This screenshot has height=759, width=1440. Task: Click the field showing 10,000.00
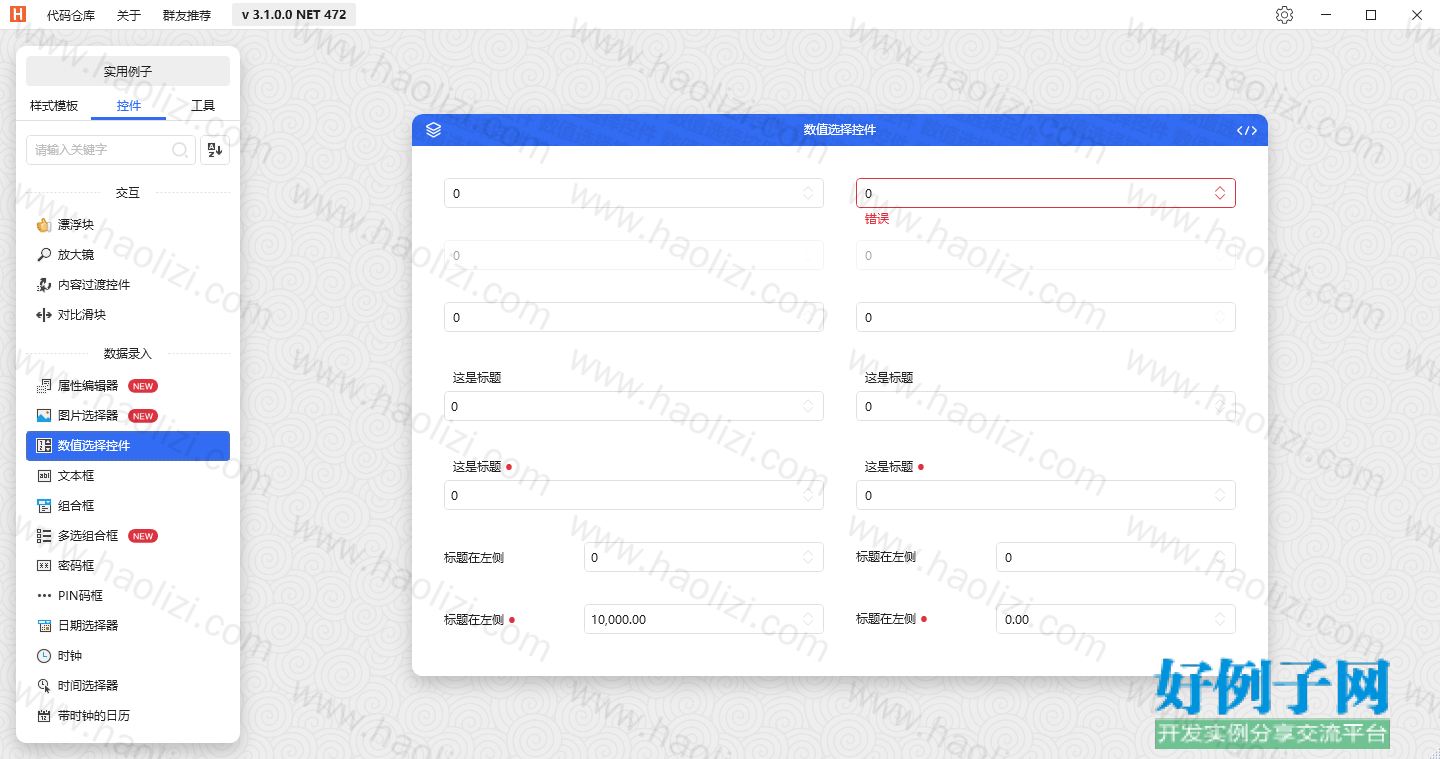click(x=704, y=619)
